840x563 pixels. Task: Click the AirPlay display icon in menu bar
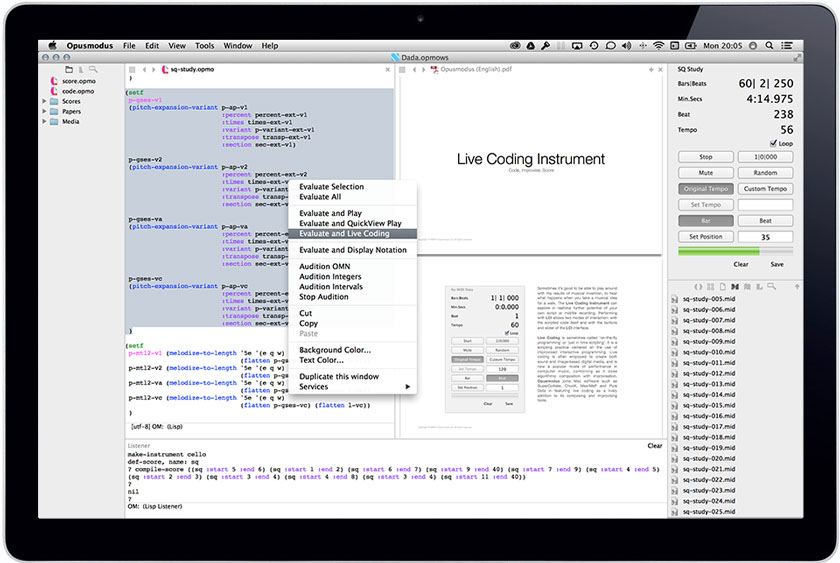(x=577, y=46)
